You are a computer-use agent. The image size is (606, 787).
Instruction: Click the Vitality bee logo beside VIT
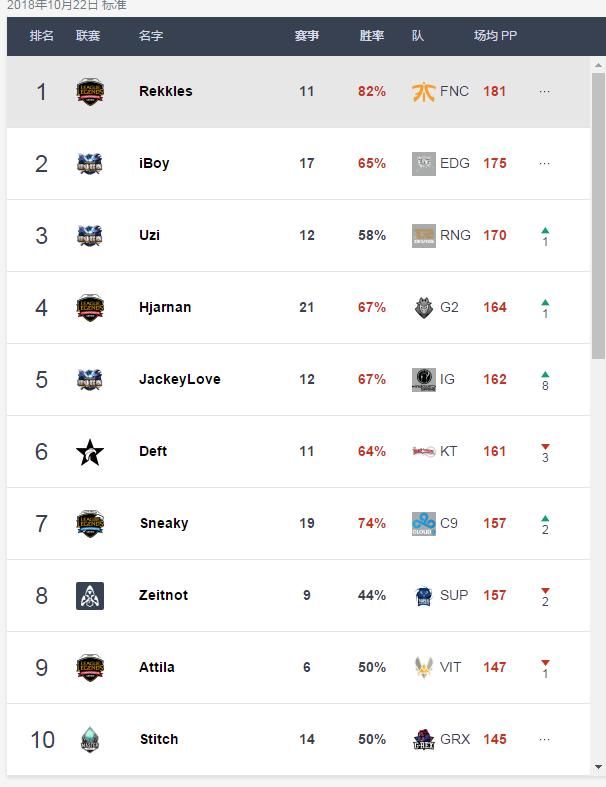pos(423,667)
